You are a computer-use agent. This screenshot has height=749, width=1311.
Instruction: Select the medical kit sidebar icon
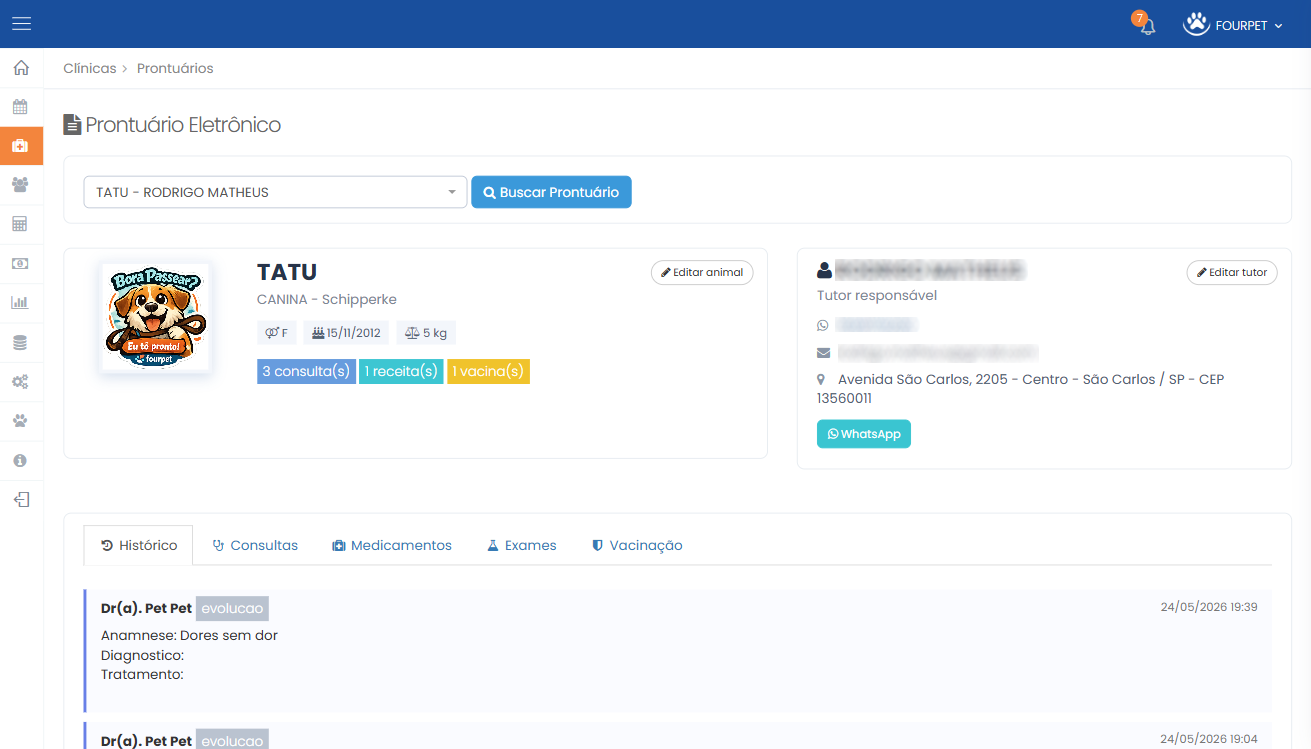click(x=21, y=146)
